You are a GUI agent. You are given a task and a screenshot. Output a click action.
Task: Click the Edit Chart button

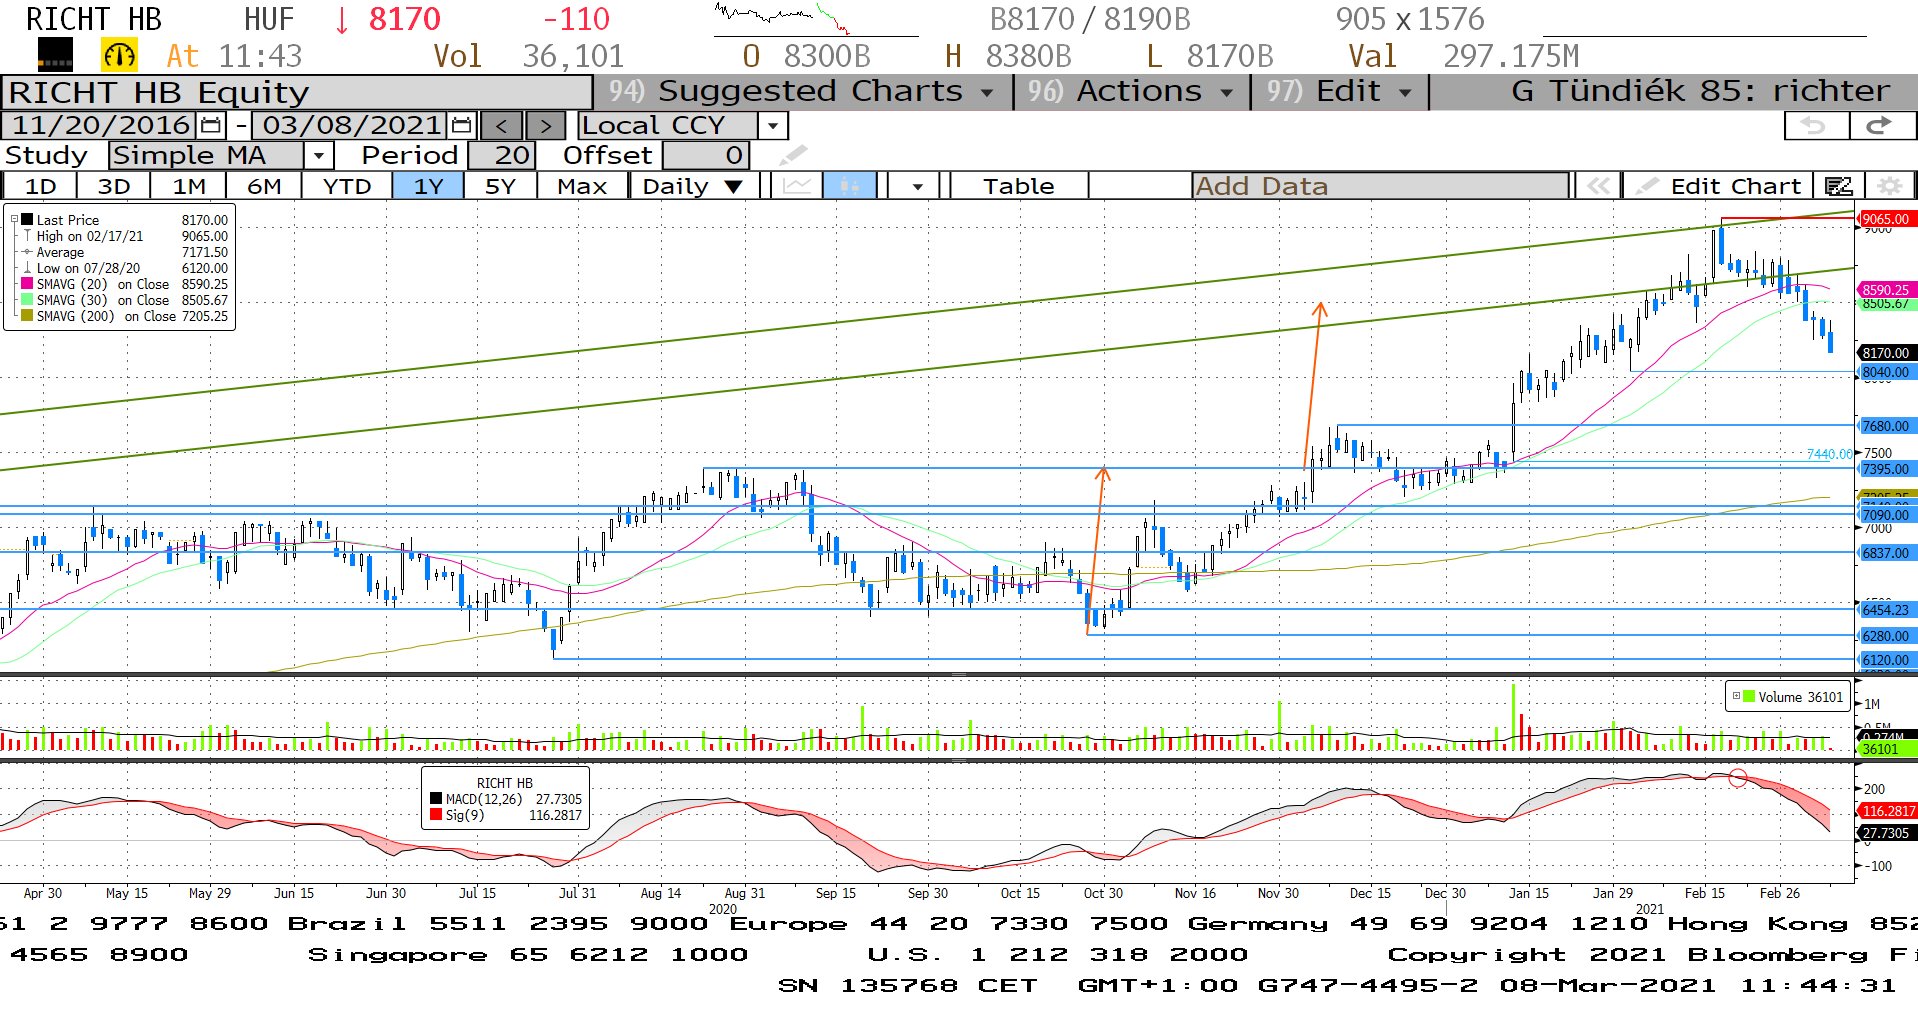(x=1720, y=186)
